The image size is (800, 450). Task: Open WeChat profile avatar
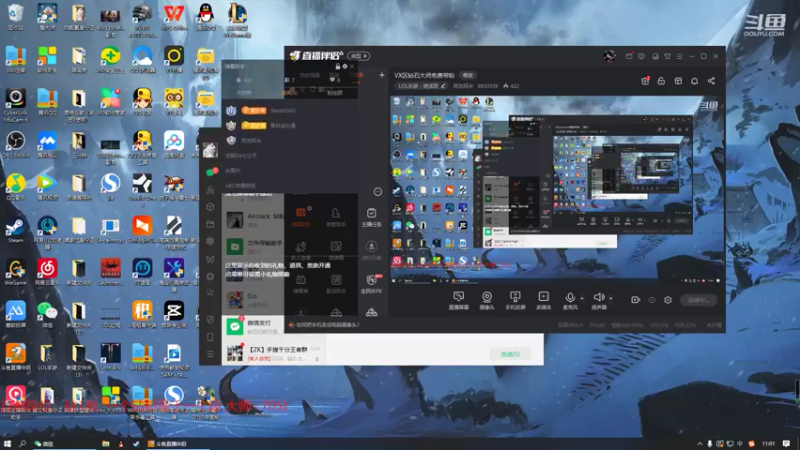click(x=210, y=150)
